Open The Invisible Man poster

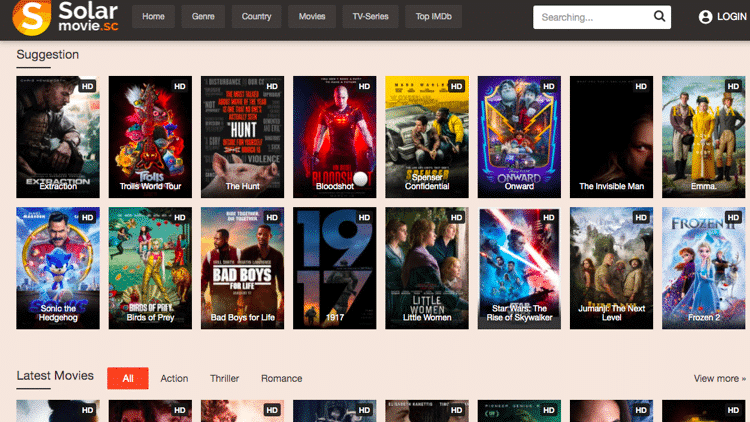(x=611, y=137)
